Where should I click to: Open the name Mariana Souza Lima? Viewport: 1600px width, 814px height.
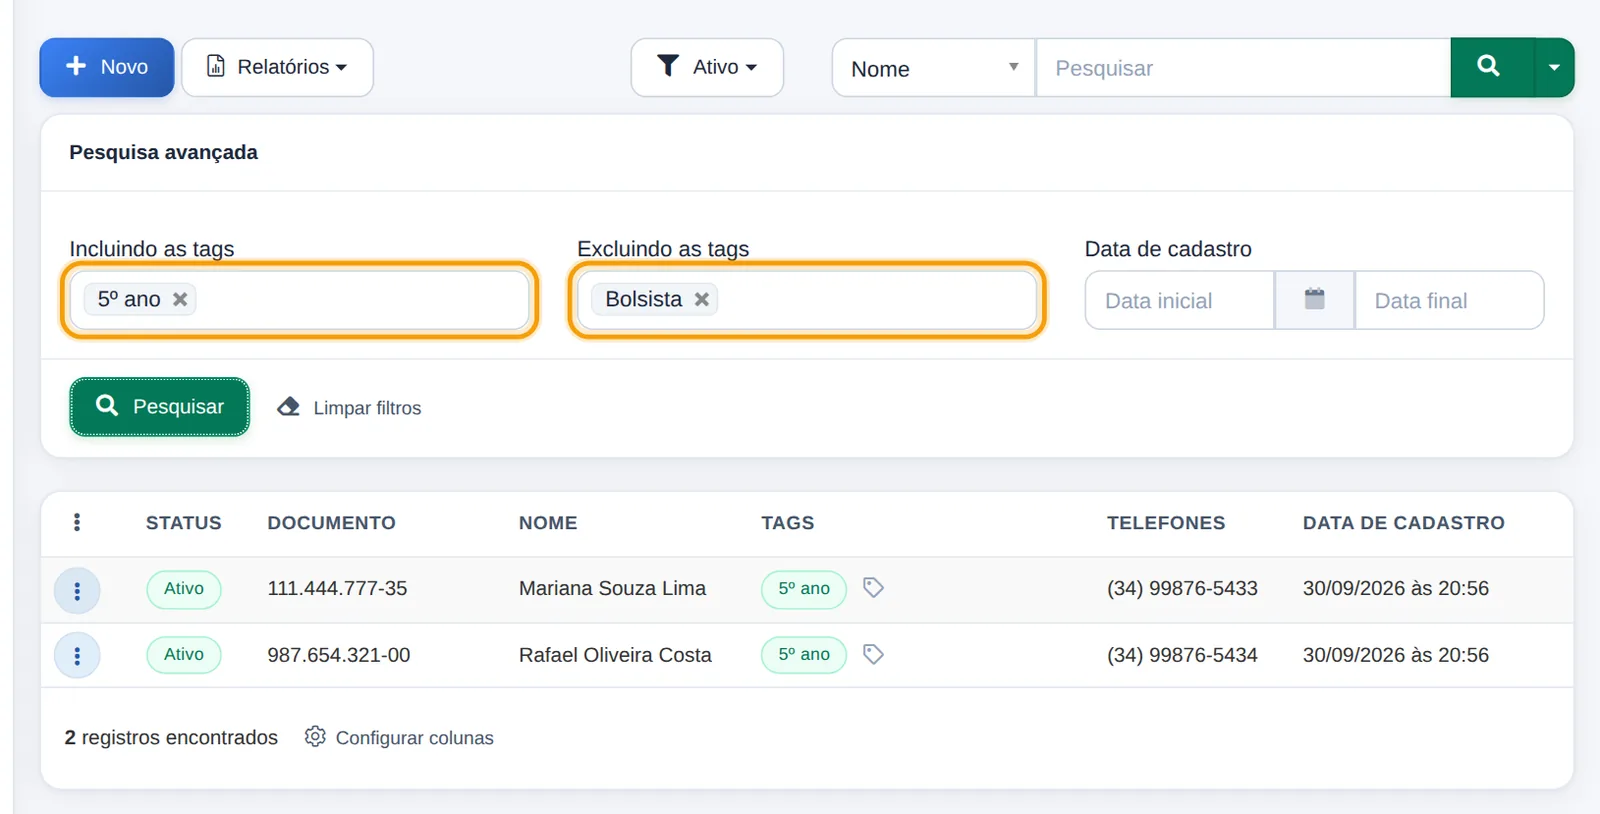click(x=612, y=589)
